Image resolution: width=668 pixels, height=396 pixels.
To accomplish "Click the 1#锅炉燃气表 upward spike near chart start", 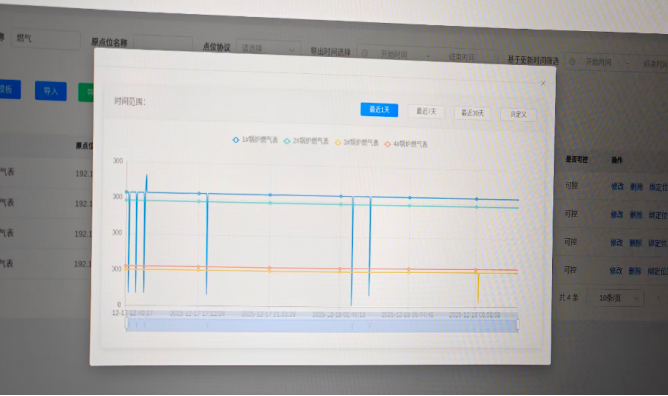I will [146, 183].
